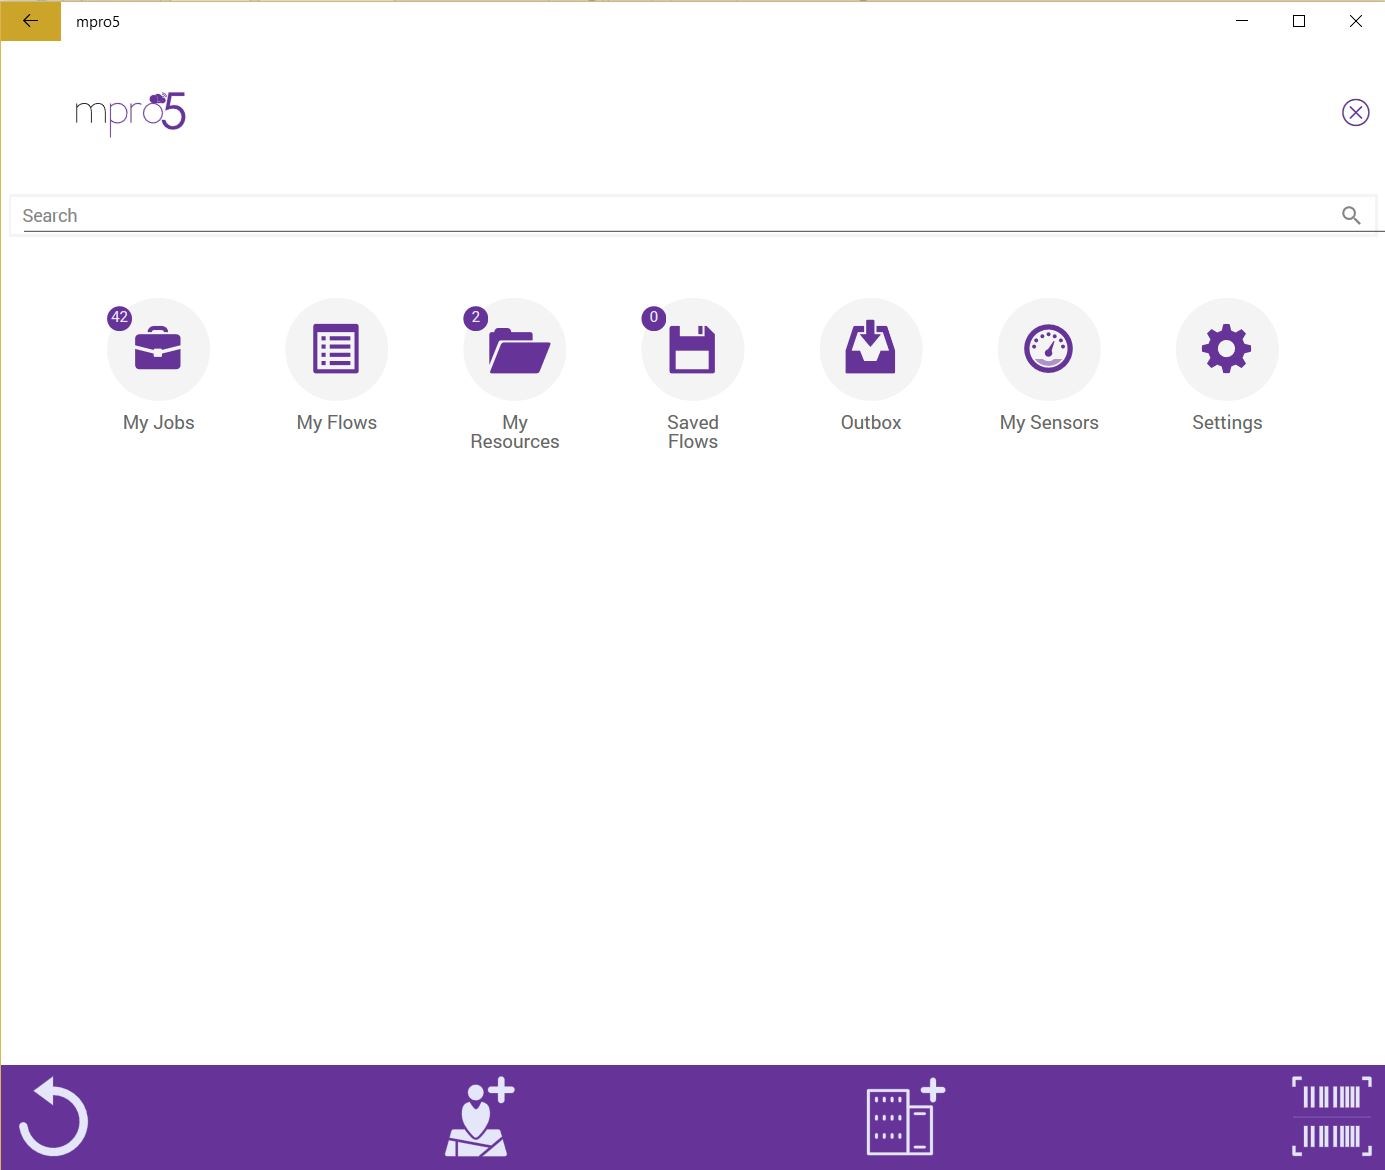
Task: Click the "Saved Flows" label
Action: click(693, 432)
